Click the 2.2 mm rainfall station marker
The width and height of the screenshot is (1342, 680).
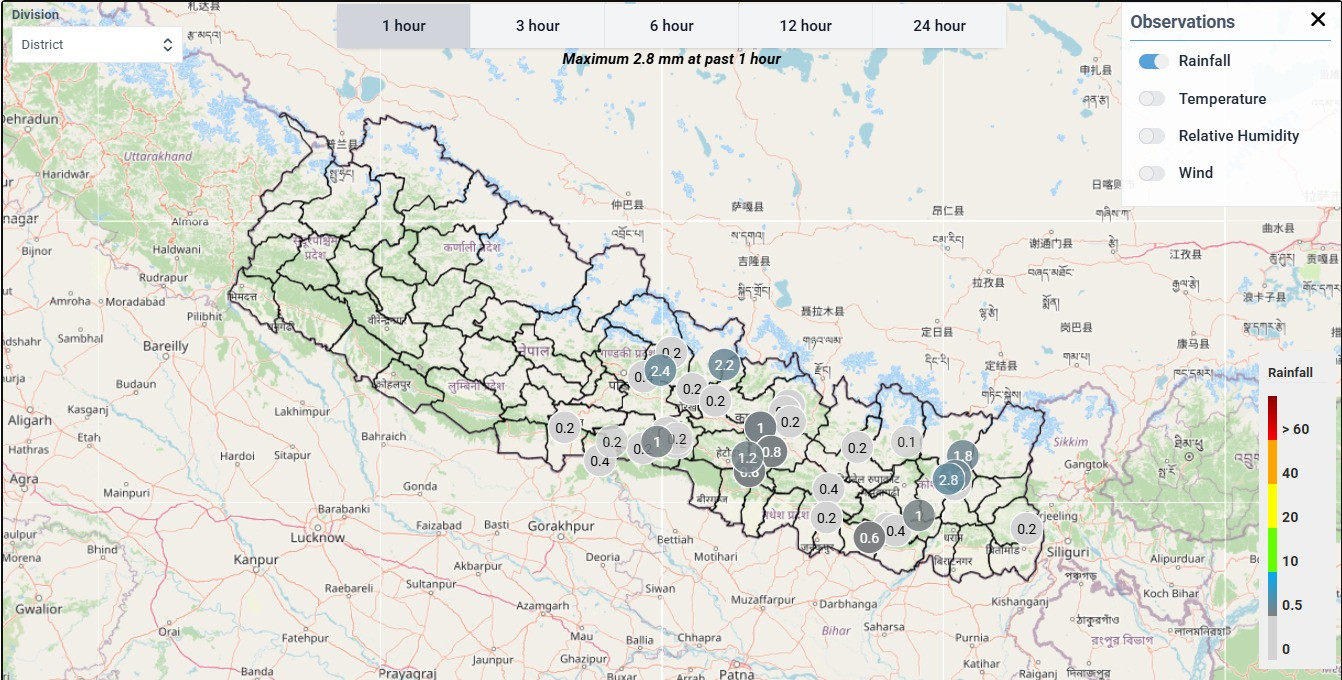pyautogui.click(x=724, y=365)
